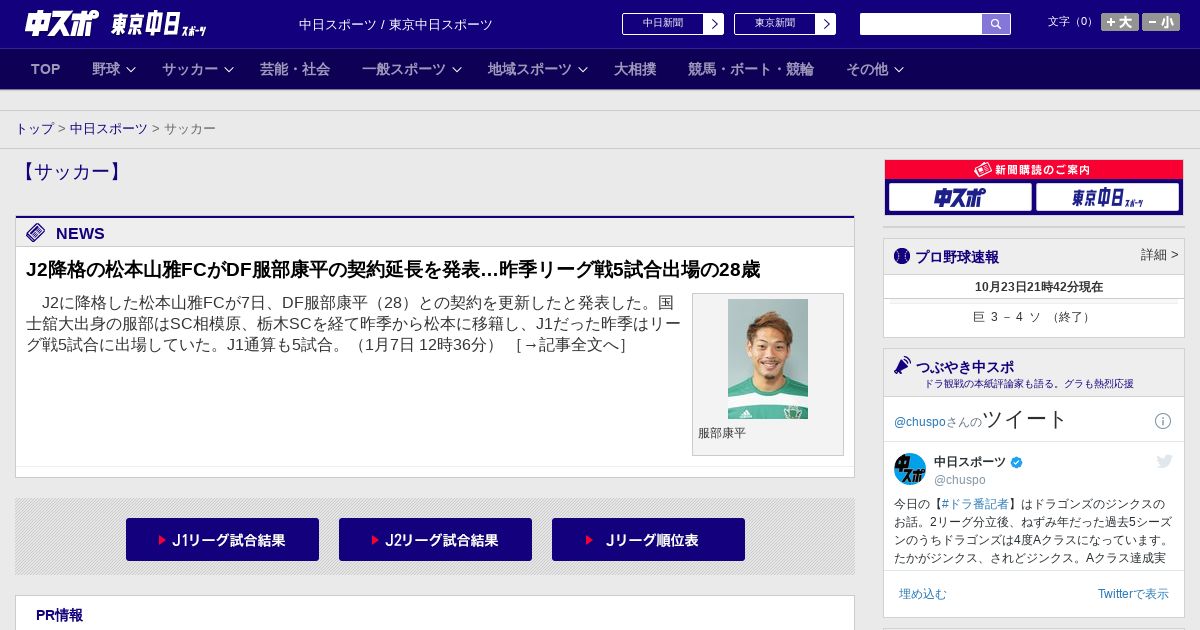Increase text size with 大 button
The image size is (1200, 630).
coord(1120,22)
